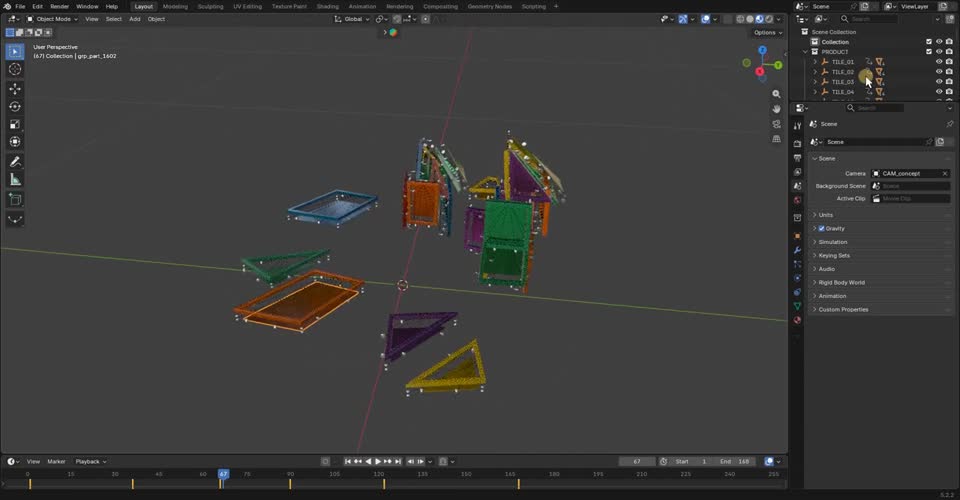Click the viewport zoom magnifier icon
The image size is (960, 500).
coord(776,94)
